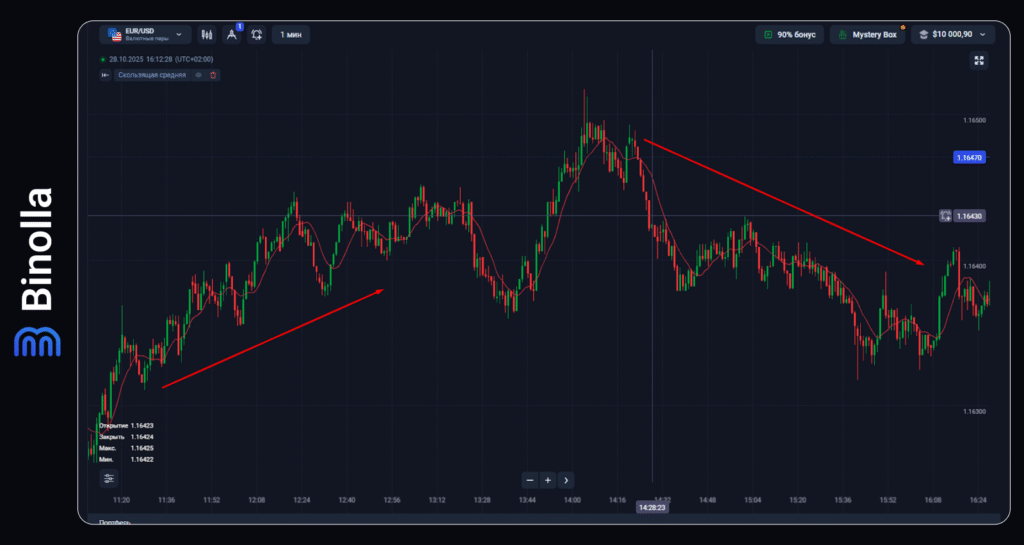Image resolution: width=1024 pixels, height=545 pixels.
Task: Open chart settings sliders icon
Action: pyautogui.click(x=109, y=478)
